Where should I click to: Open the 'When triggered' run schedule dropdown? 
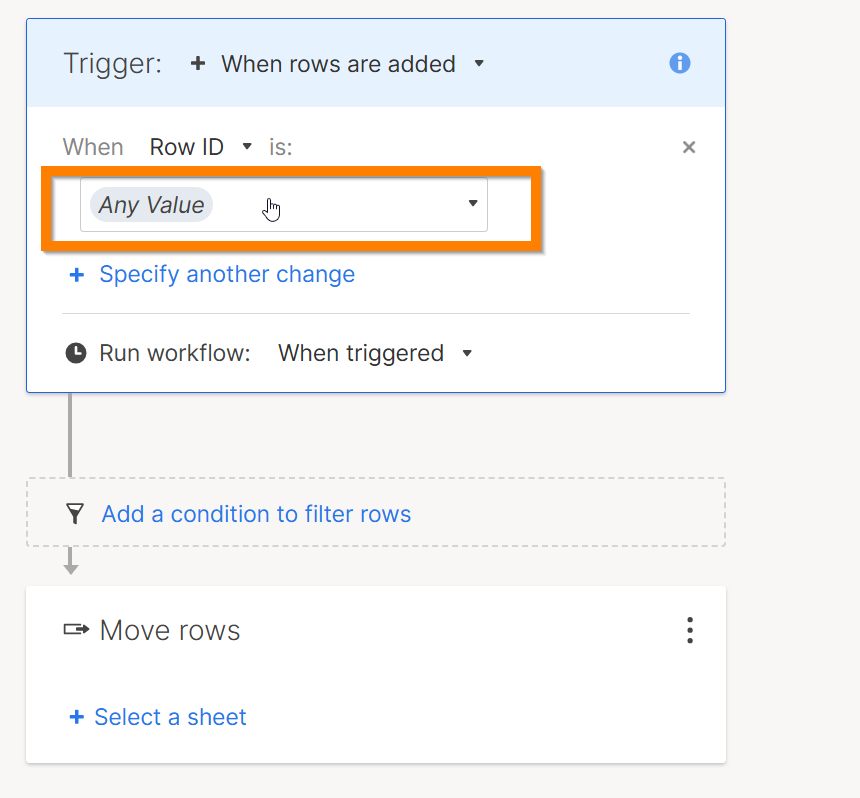[x=374, y=353]
